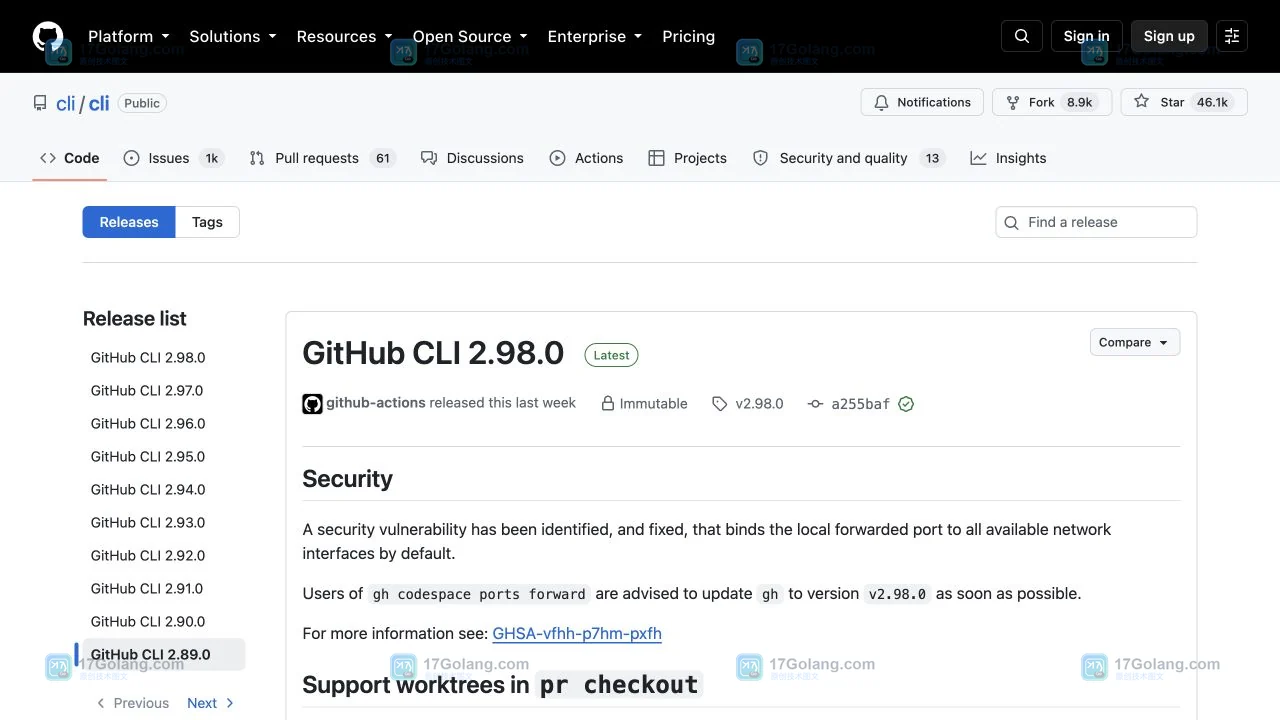
Task: Expand the Enterprise menu
Action: coord(594,36)
